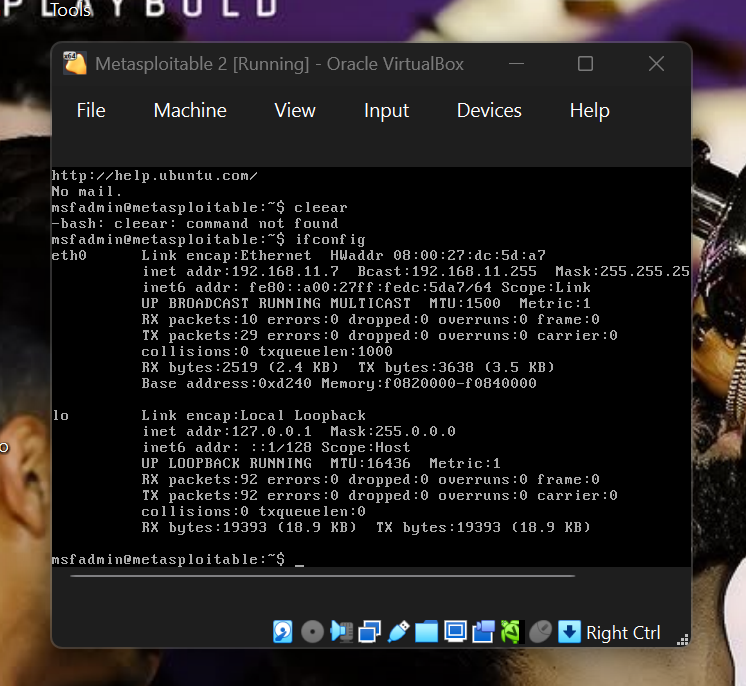Click the ifconfig command line

(x=208, y=239)
